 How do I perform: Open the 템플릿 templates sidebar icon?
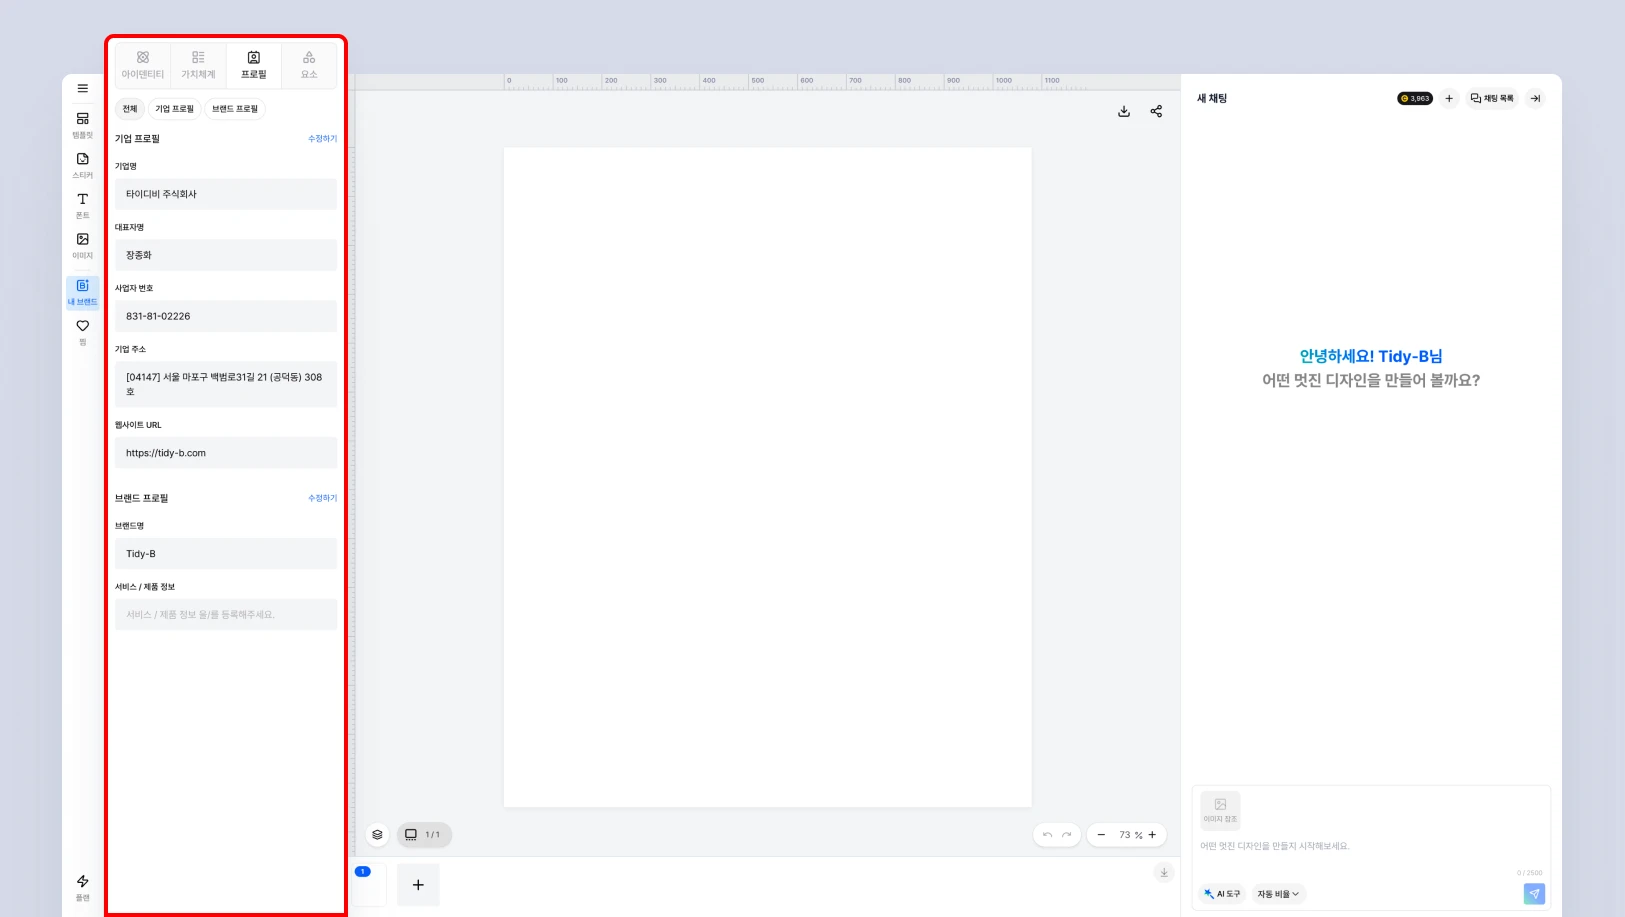(x=82, y=124)
